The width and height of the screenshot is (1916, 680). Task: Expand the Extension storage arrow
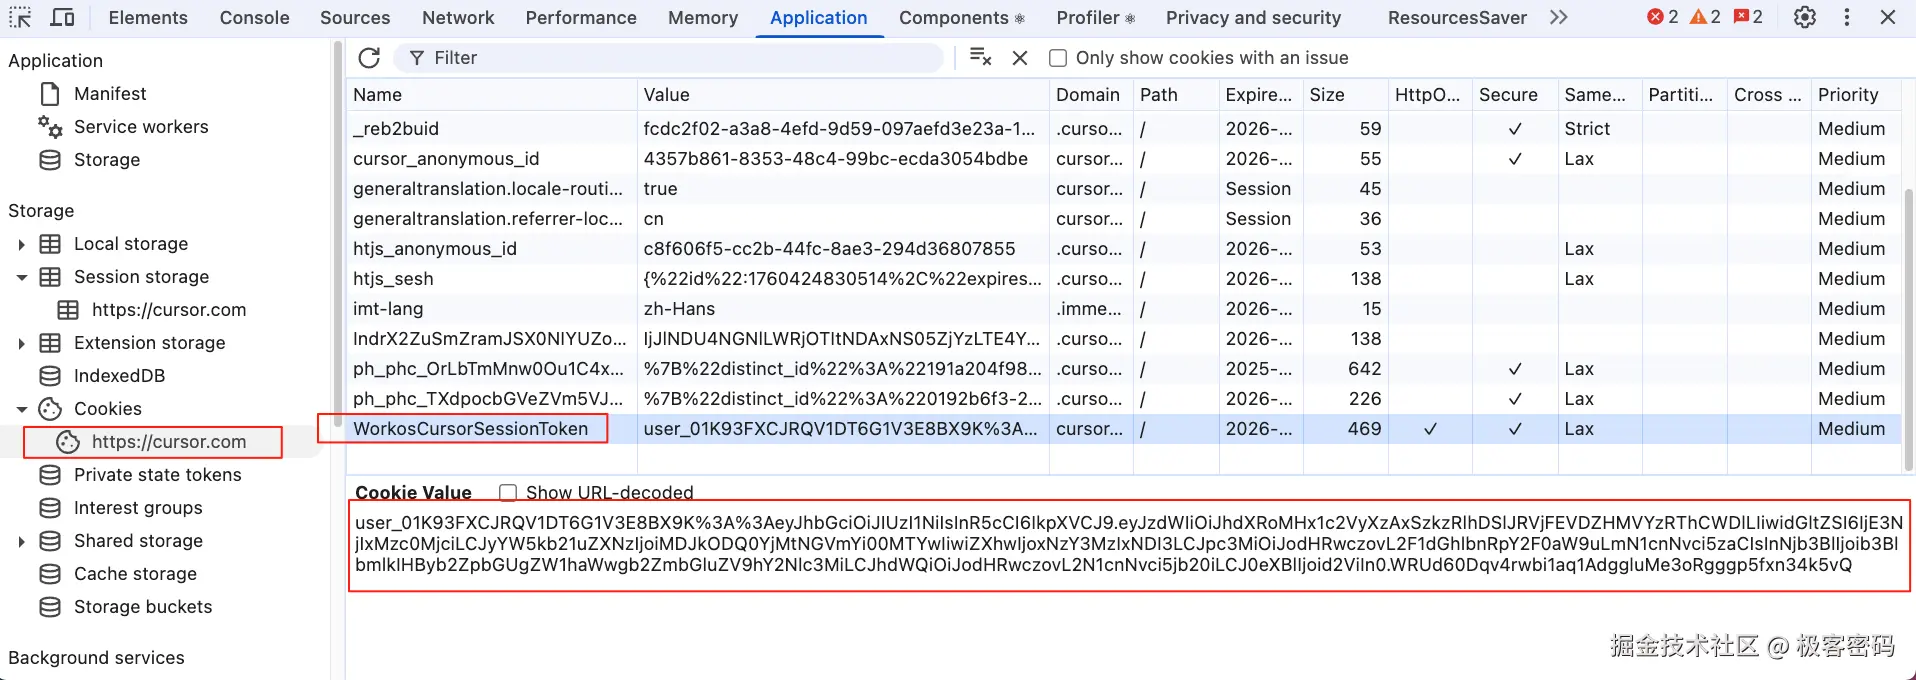(x=21, y=343)
